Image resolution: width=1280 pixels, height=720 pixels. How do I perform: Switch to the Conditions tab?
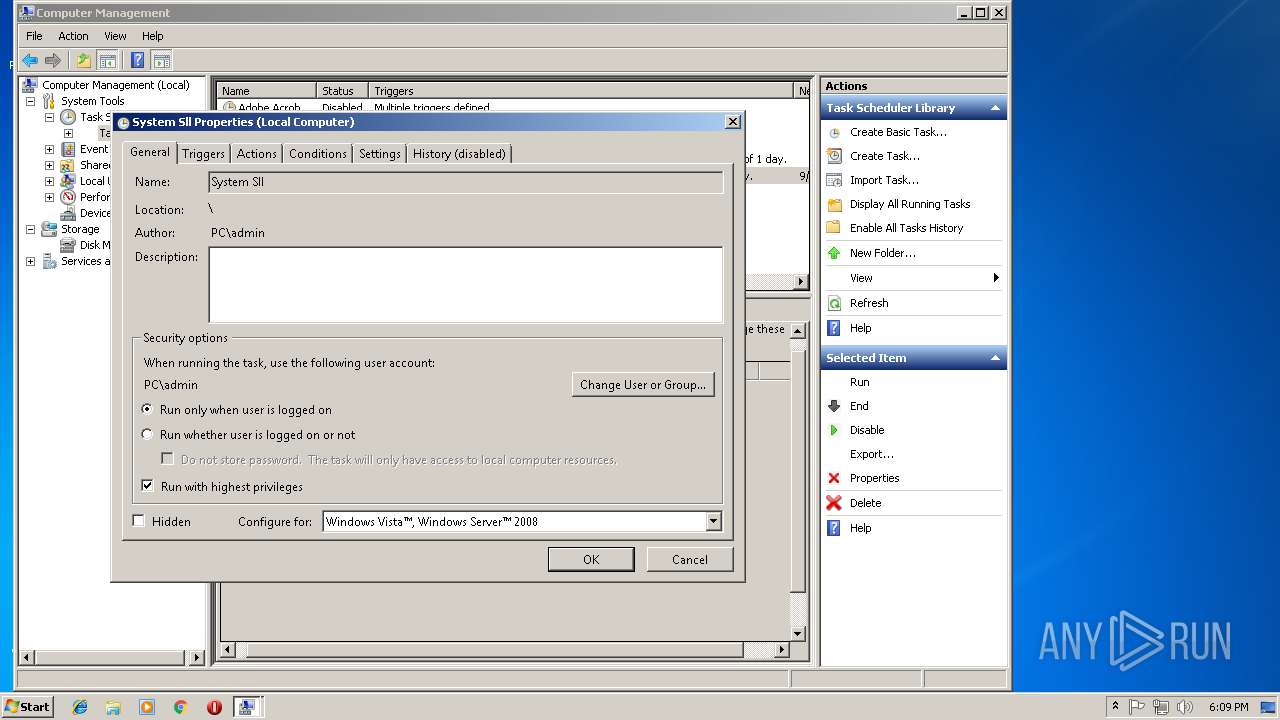tap(317, 153)
